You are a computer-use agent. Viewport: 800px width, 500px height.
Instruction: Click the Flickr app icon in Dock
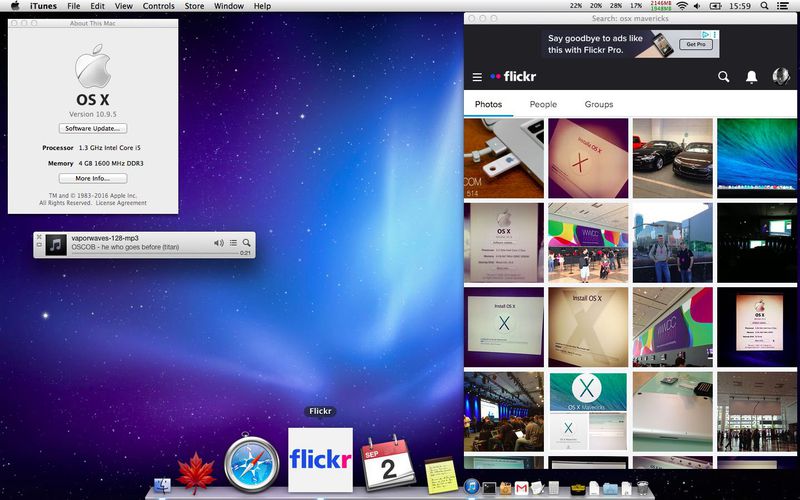(320, 460)
